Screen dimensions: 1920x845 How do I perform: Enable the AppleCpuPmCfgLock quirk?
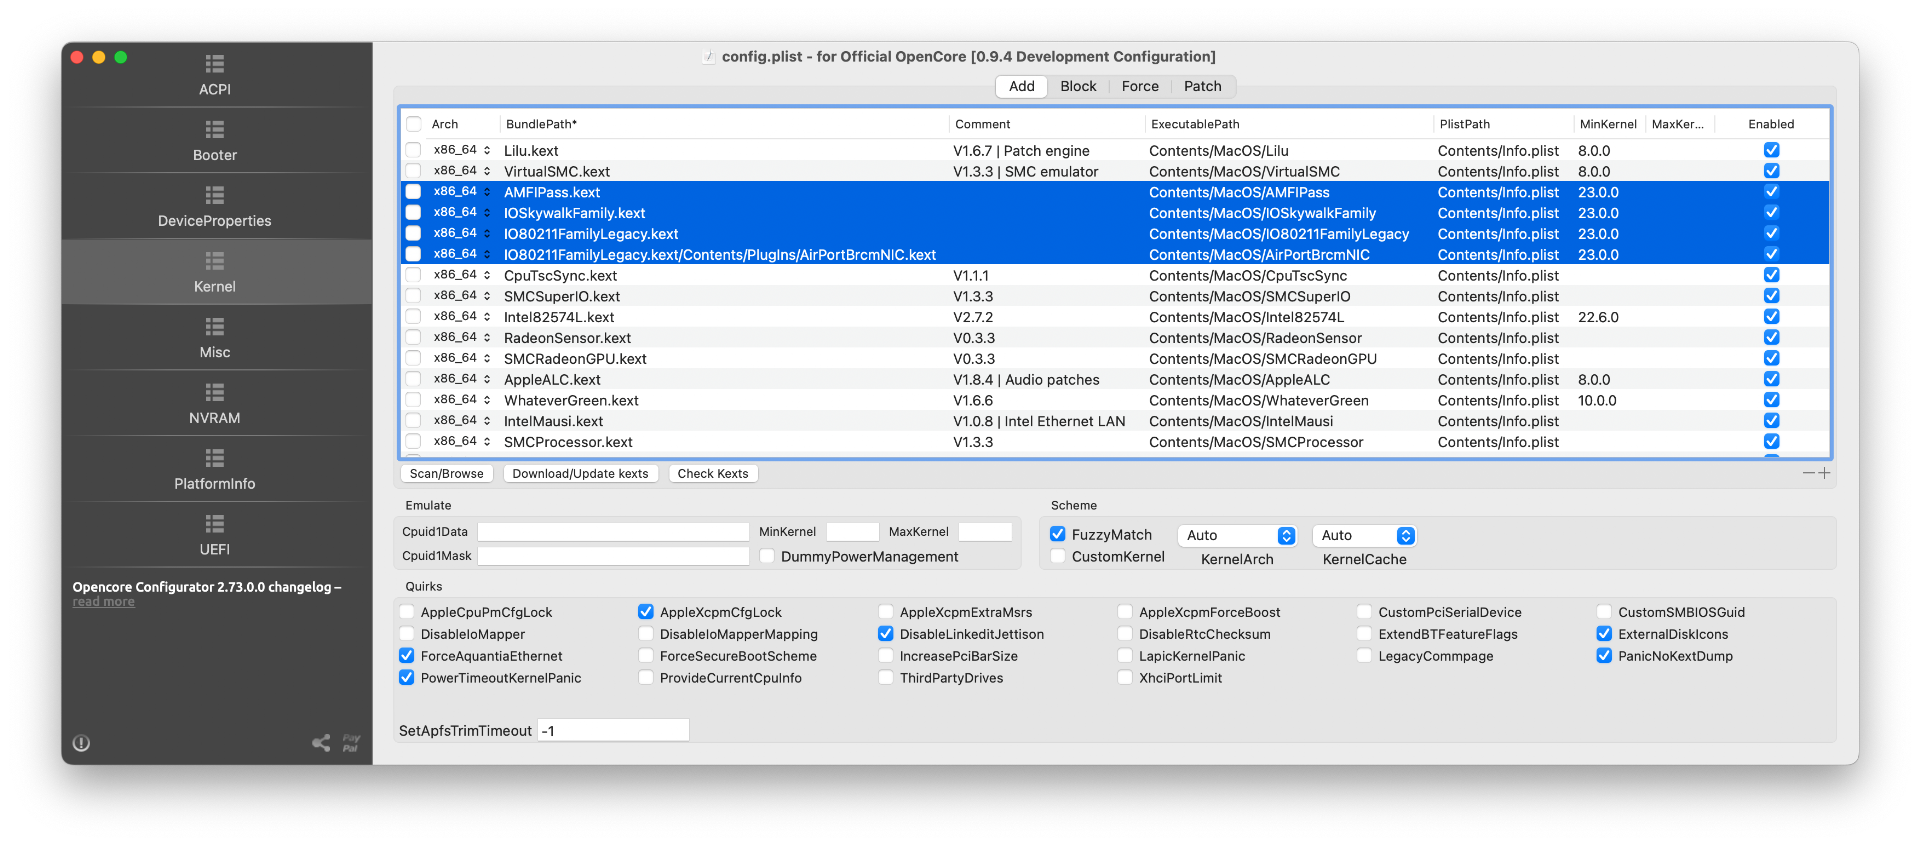pyautogui.click(x=407, y=613)
